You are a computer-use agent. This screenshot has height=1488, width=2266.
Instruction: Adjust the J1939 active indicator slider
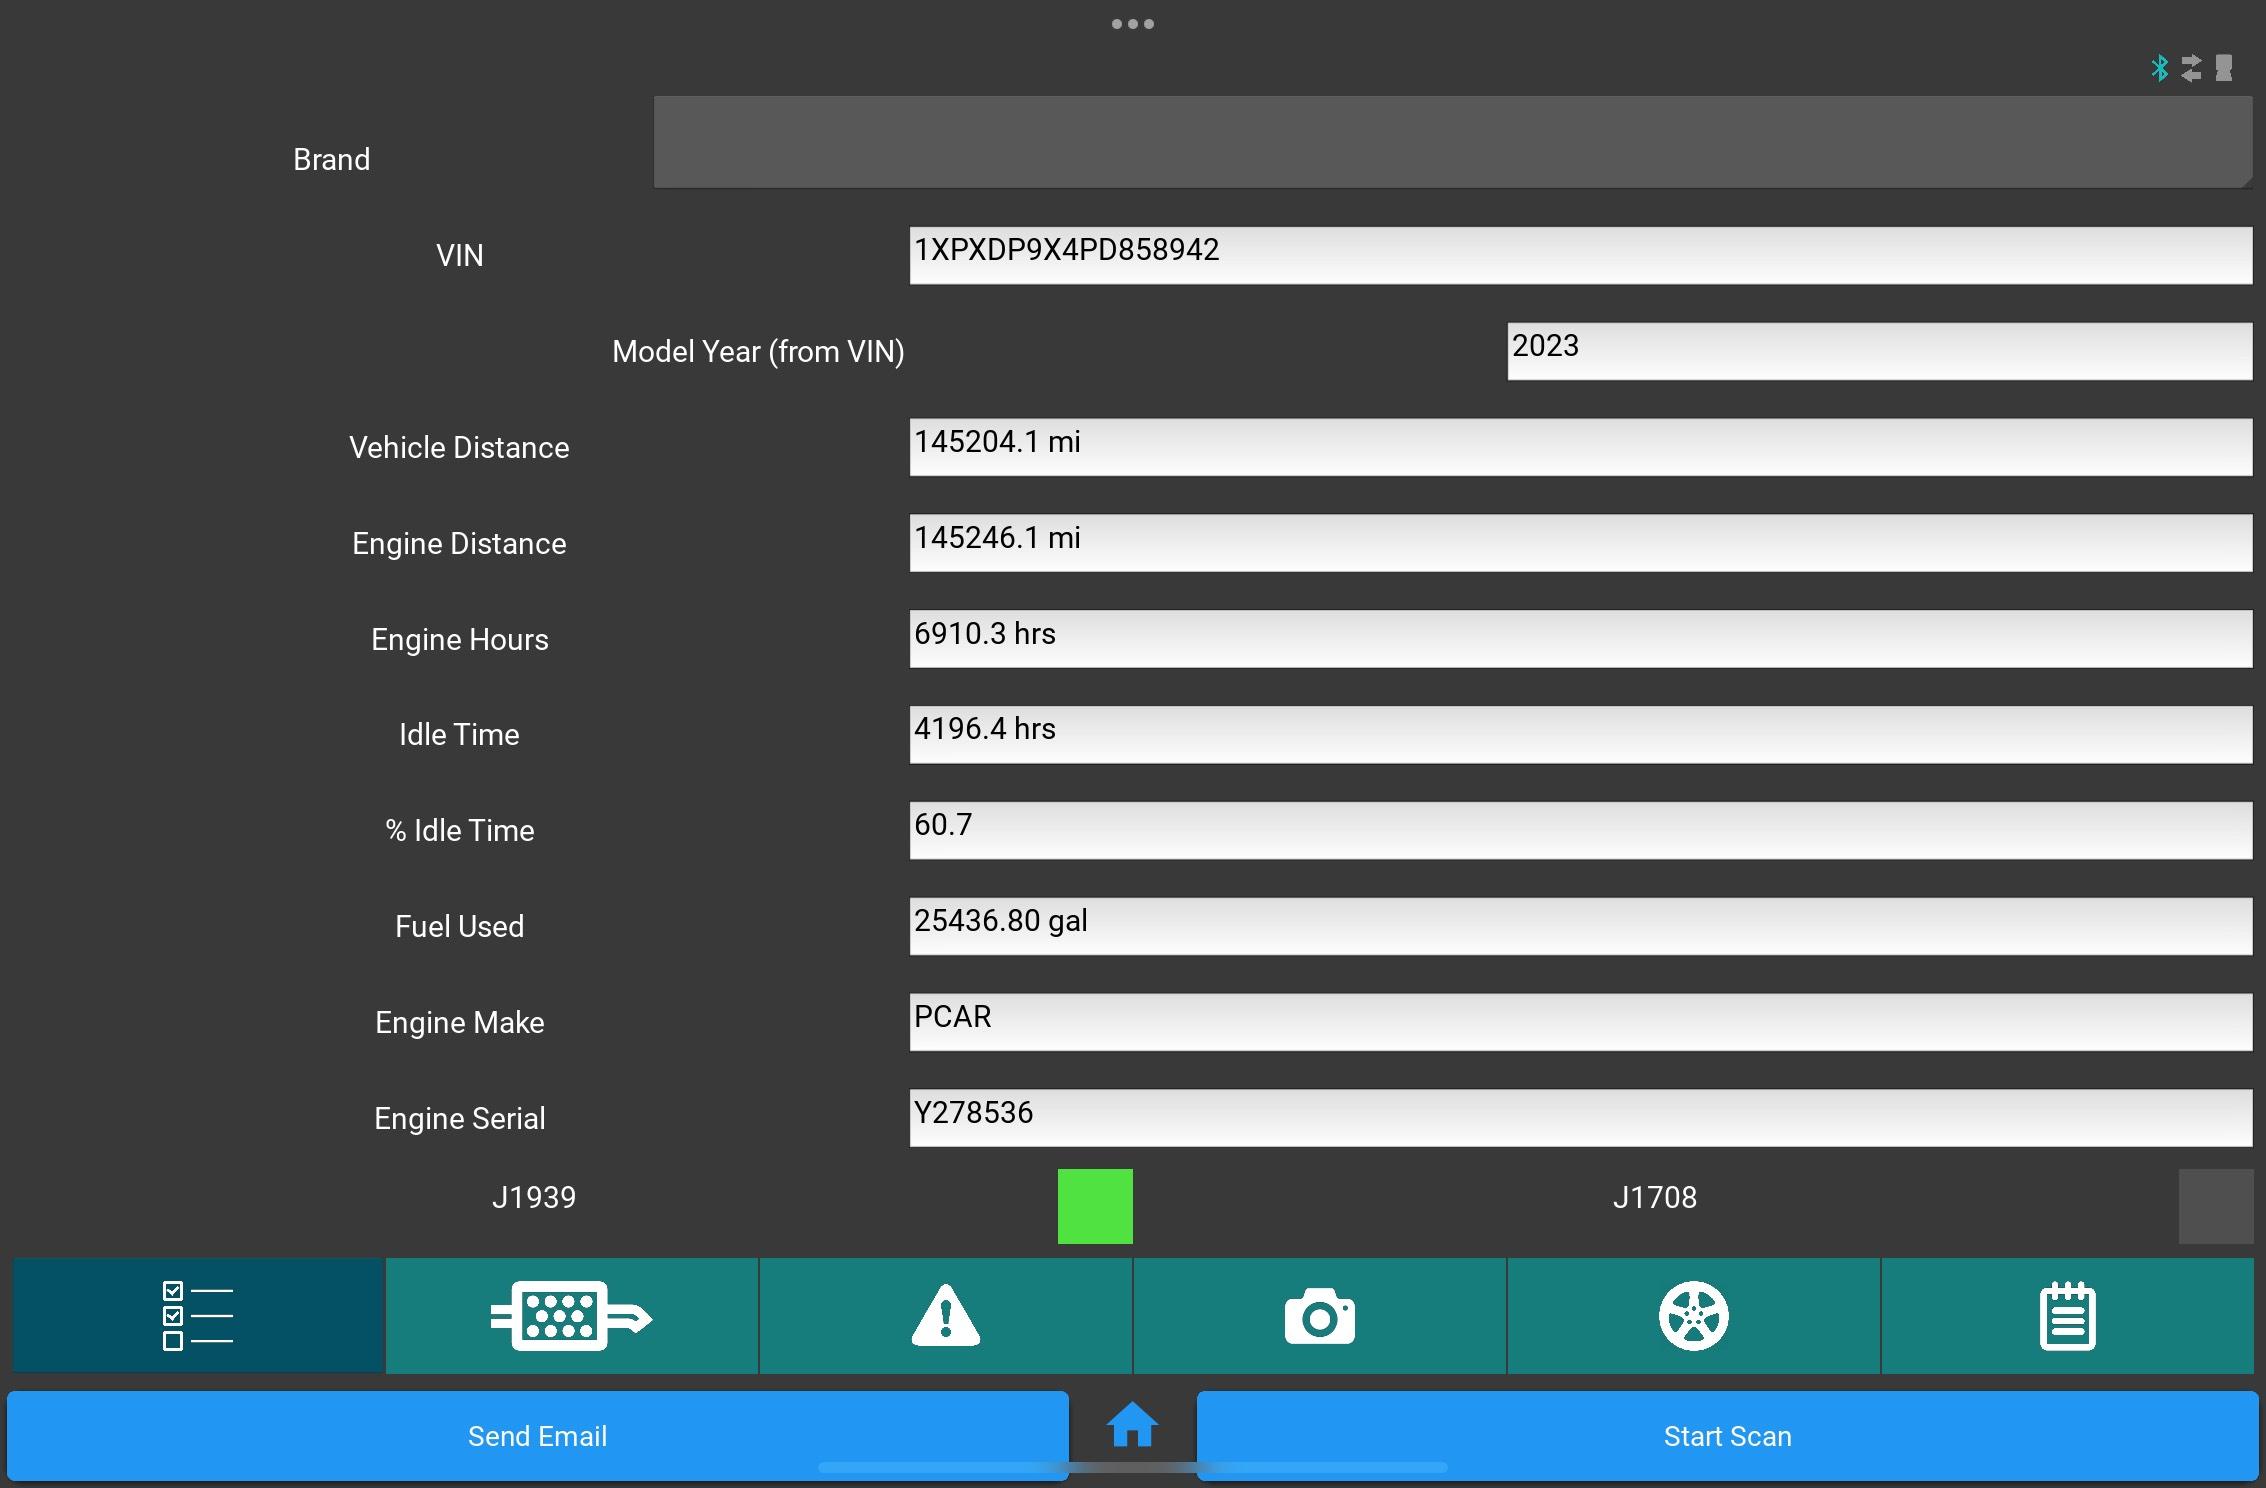point(1094,1204)
